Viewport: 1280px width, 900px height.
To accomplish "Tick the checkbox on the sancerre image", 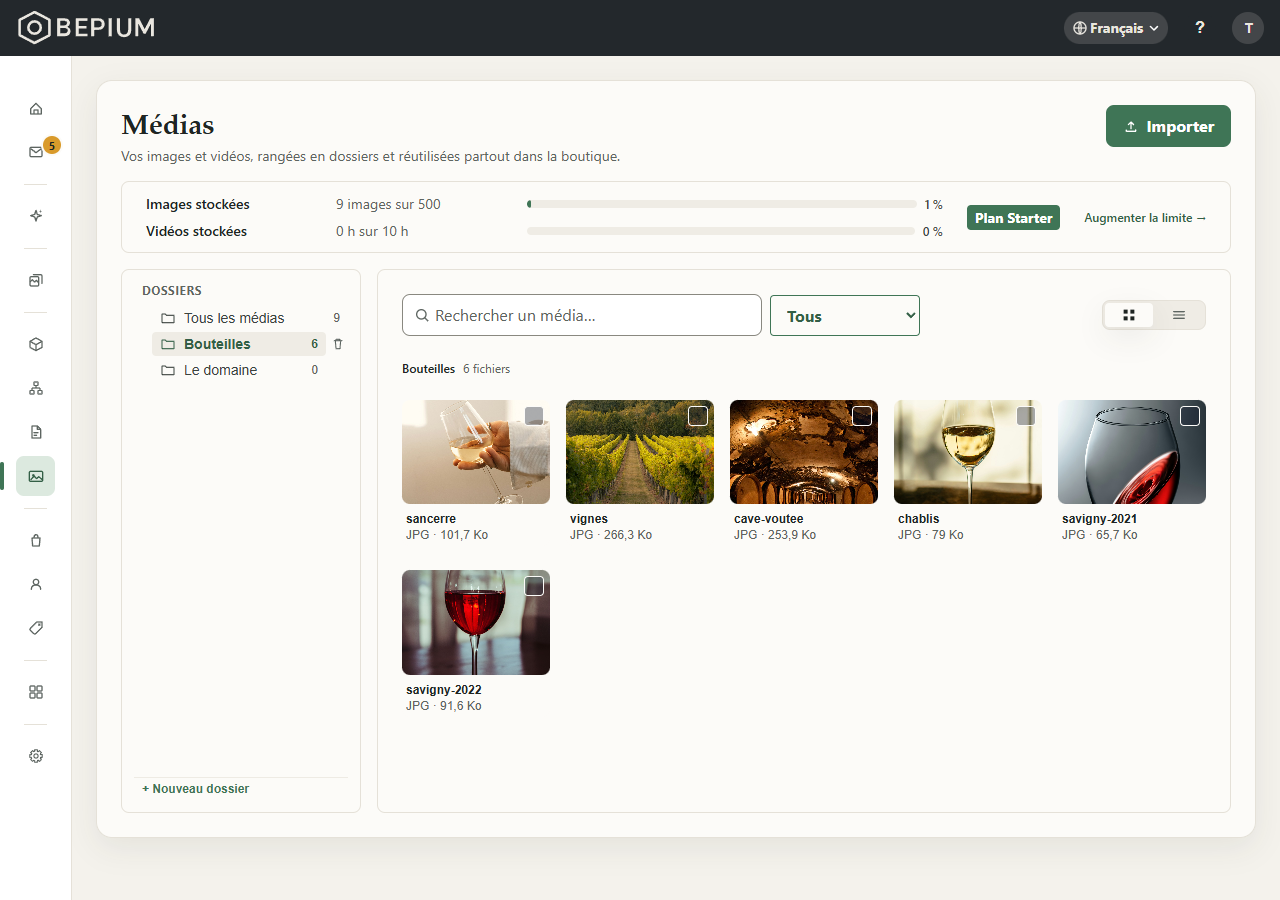I will coord(534,416).
